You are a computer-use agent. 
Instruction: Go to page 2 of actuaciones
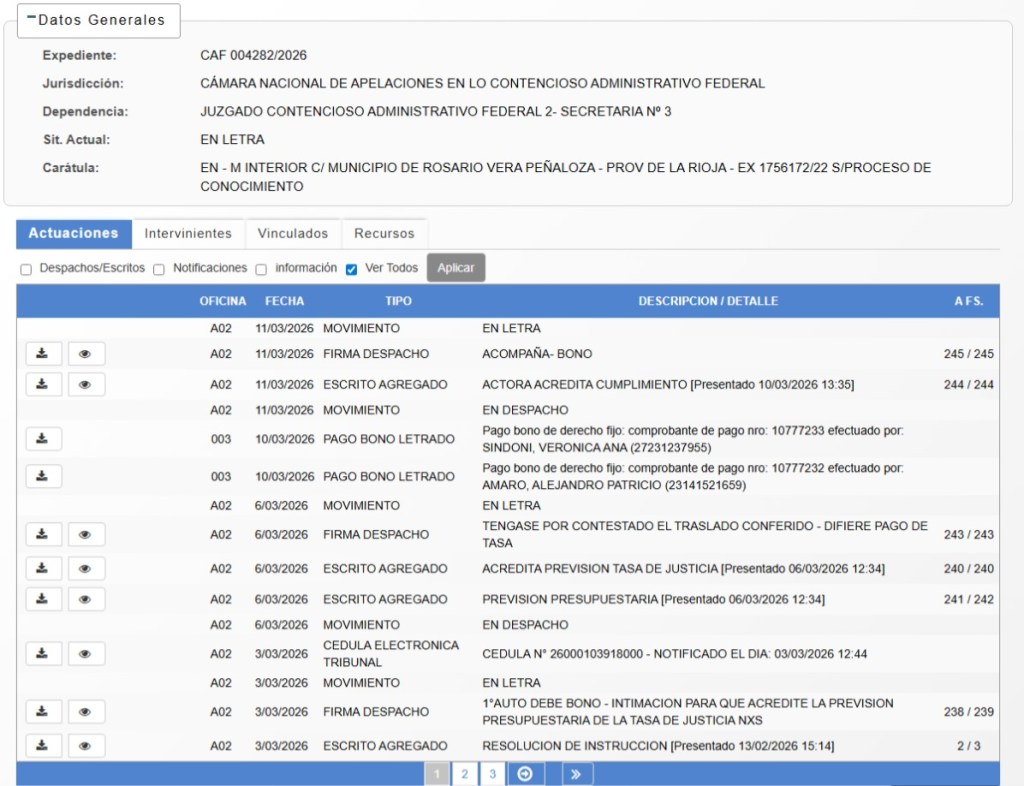pyautogui.click(x=464, y=774)
